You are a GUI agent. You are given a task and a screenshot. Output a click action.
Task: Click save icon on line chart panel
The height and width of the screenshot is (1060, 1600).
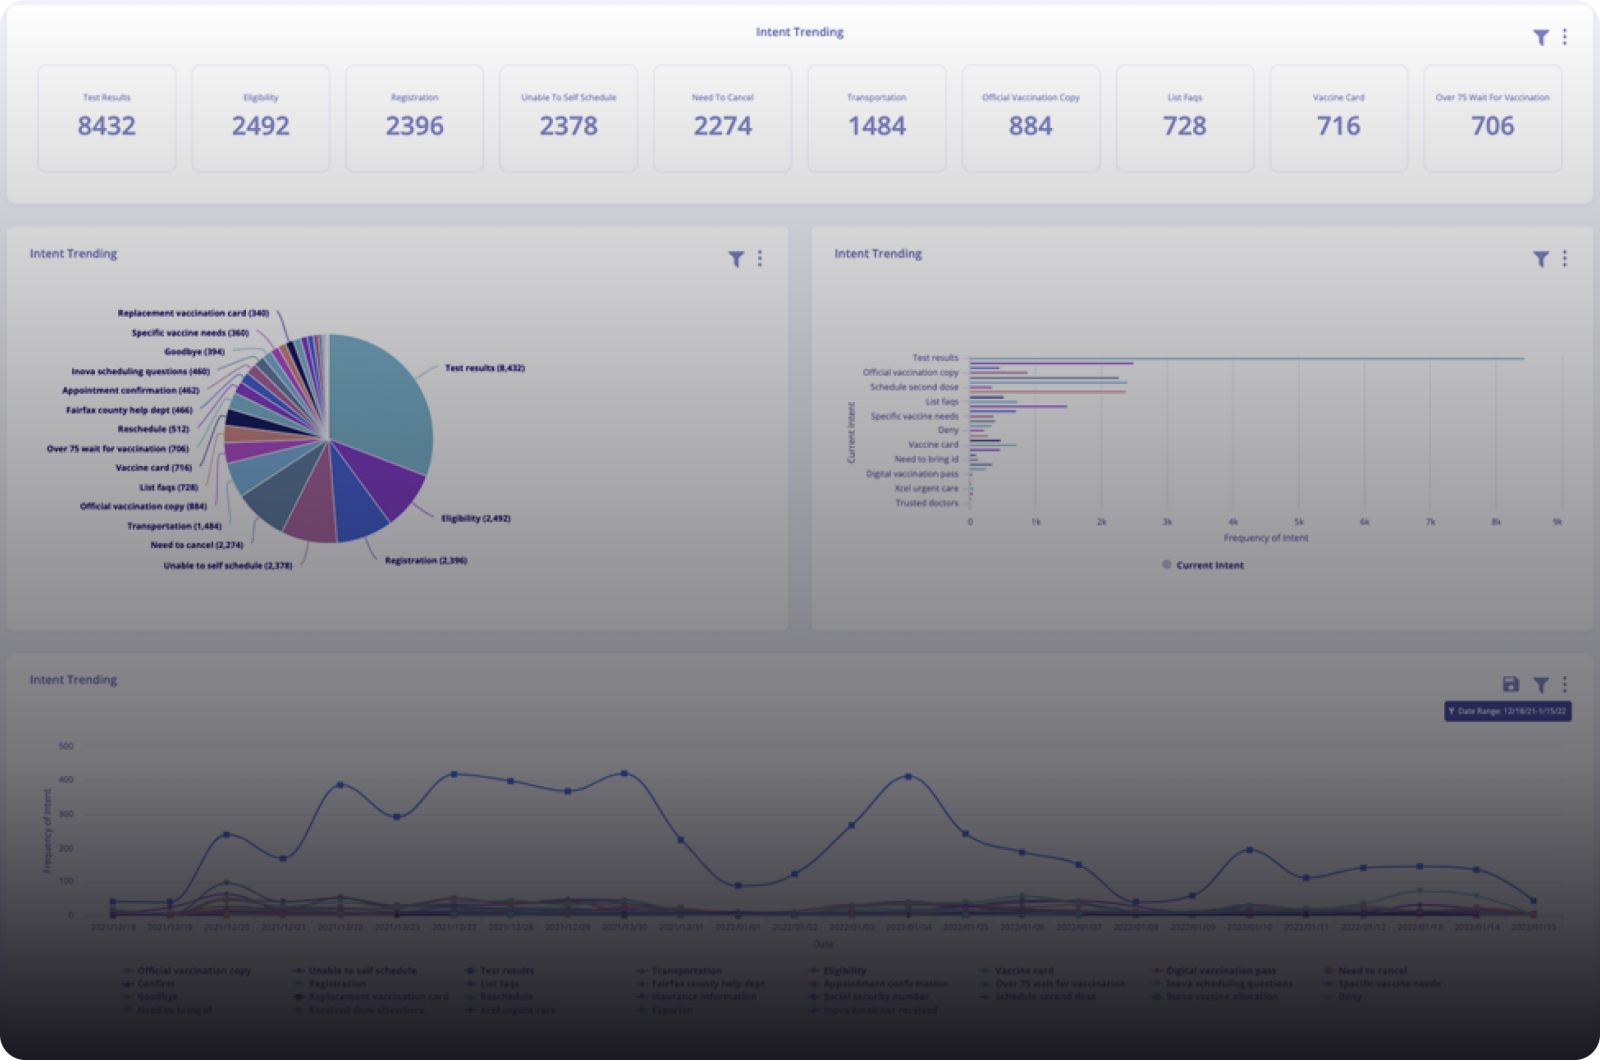1511,684
